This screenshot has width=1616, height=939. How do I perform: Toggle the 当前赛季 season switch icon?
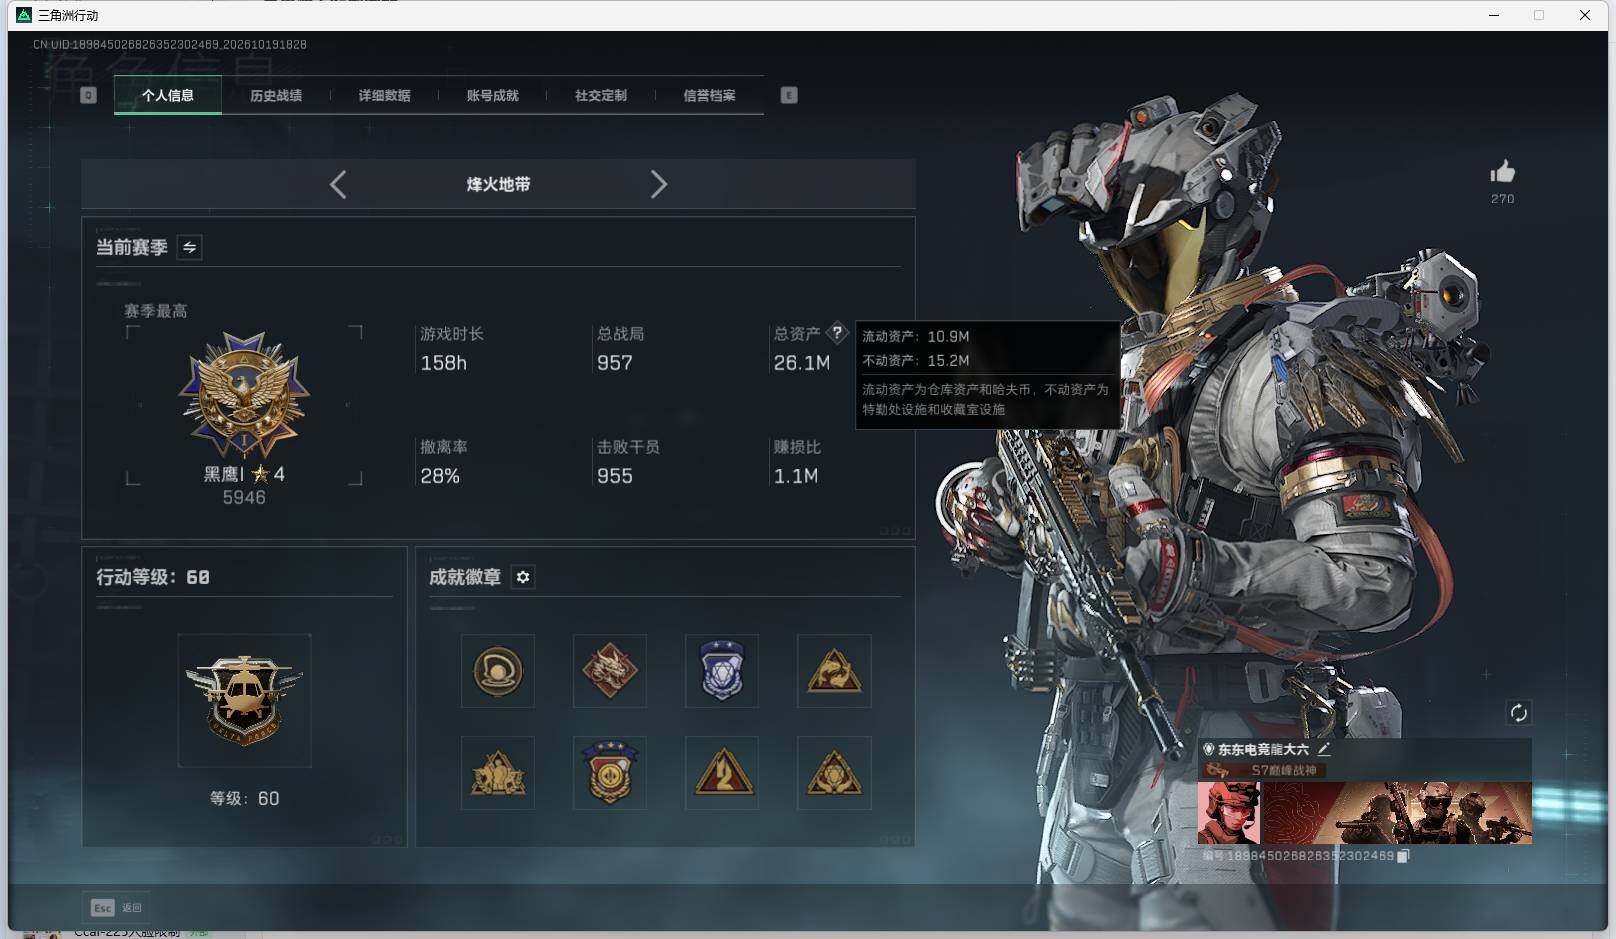click(189, 247)
